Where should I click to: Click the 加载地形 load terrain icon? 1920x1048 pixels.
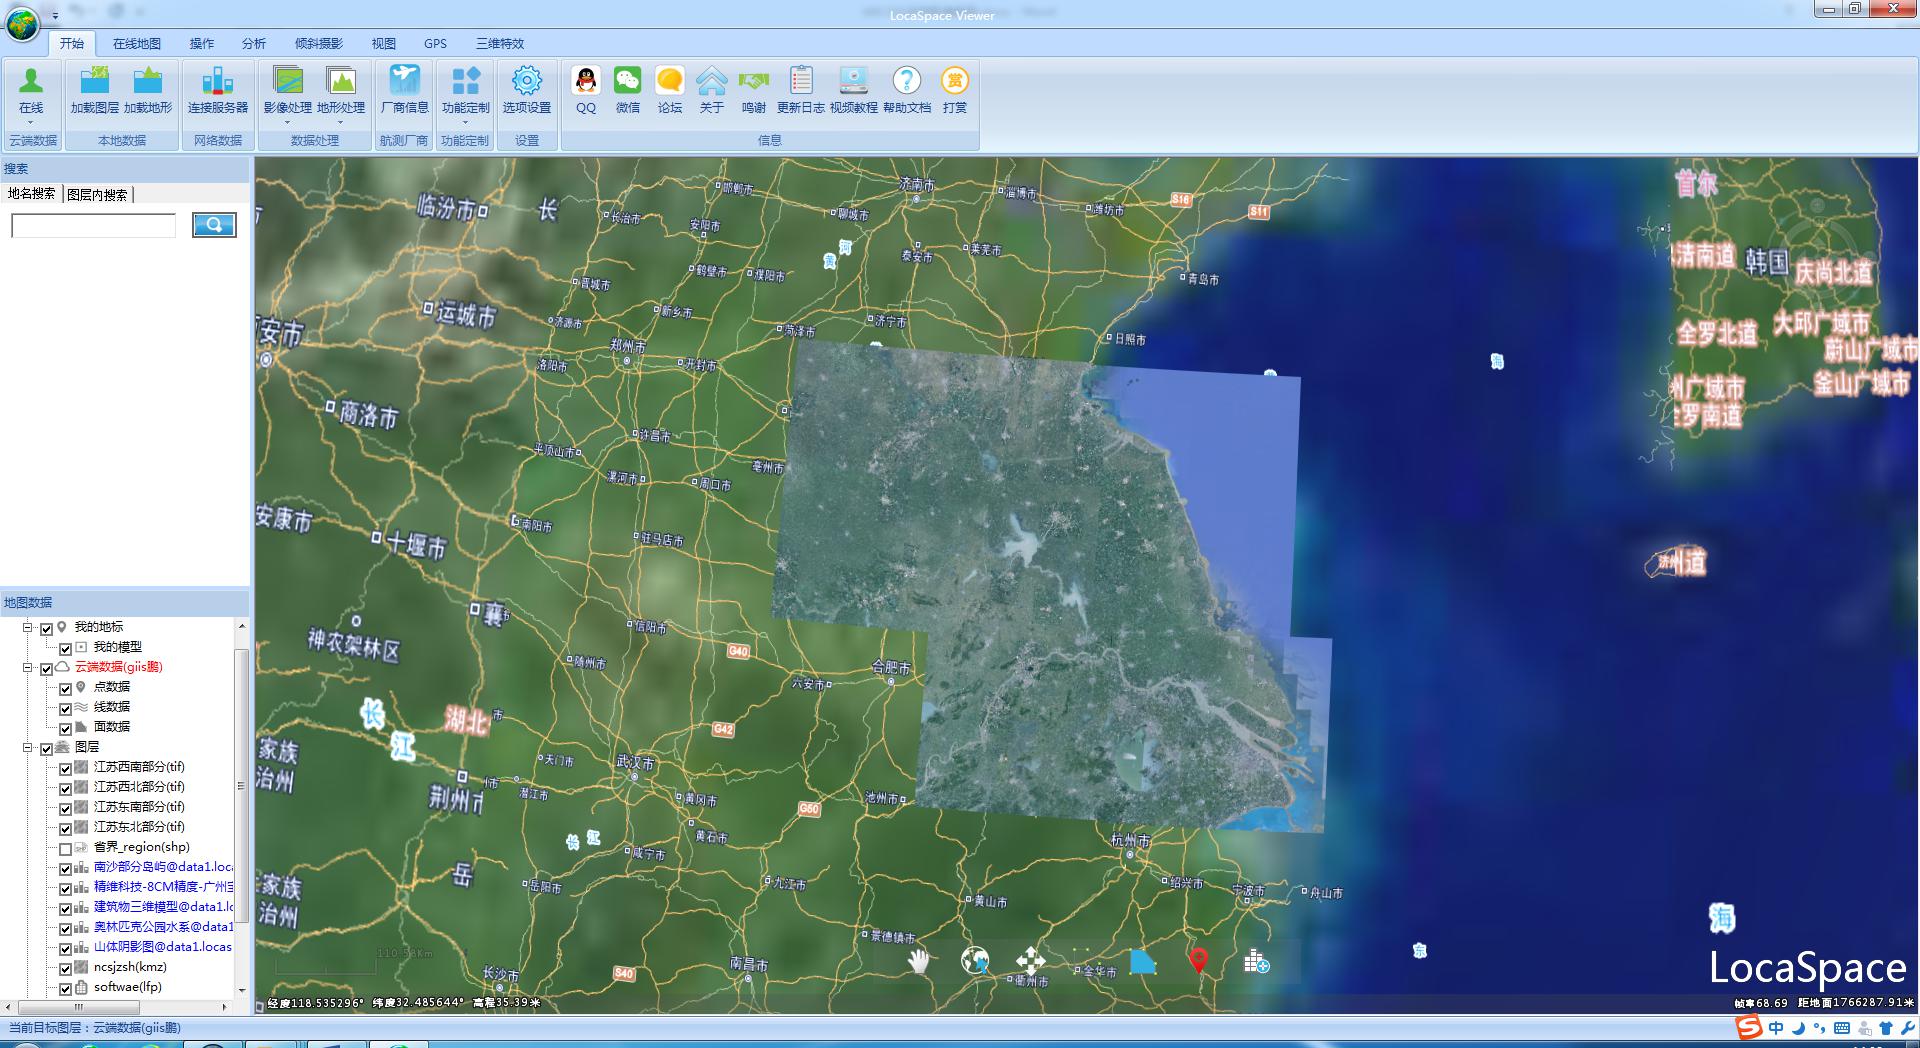(148, 81)
